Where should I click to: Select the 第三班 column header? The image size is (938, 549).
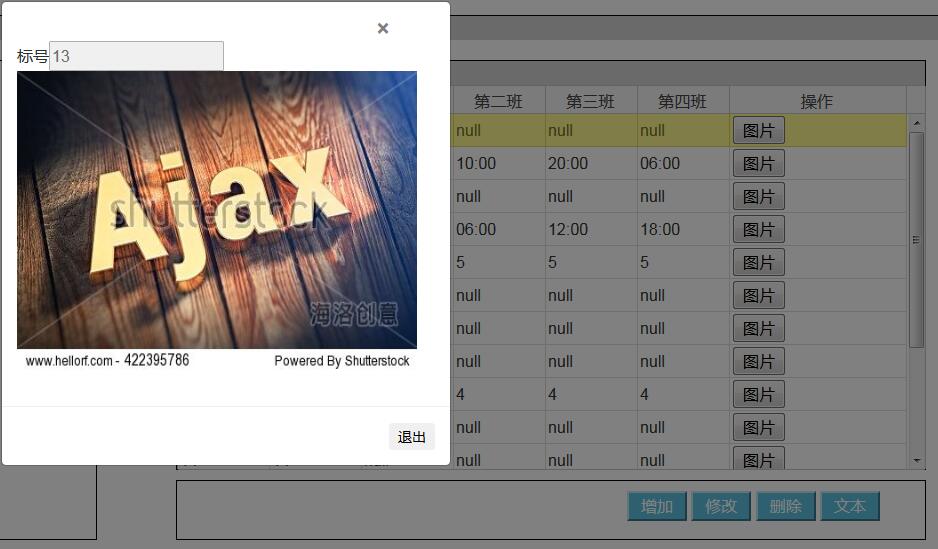tap(590, 101)
